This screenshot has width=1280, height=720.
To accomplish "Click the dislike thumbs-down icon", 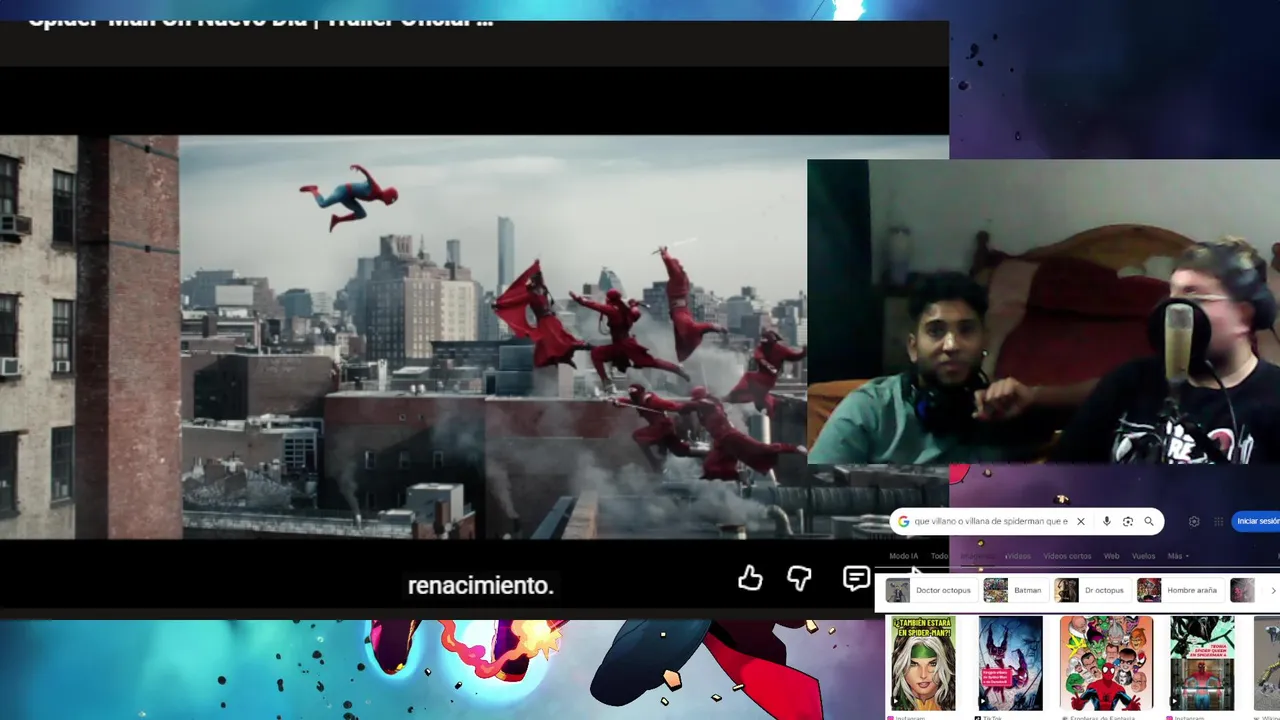I will coord(799,578).
